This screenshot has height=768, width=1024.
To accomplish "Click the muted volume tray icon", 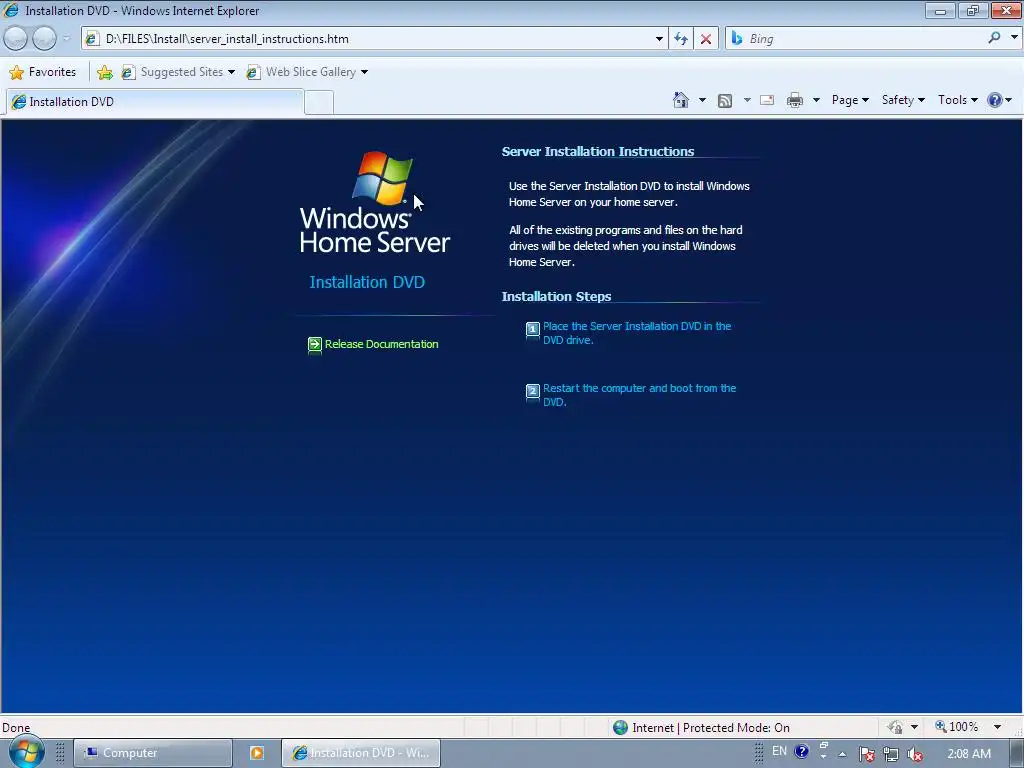I will pyautogui.click(x=915, y=754).
